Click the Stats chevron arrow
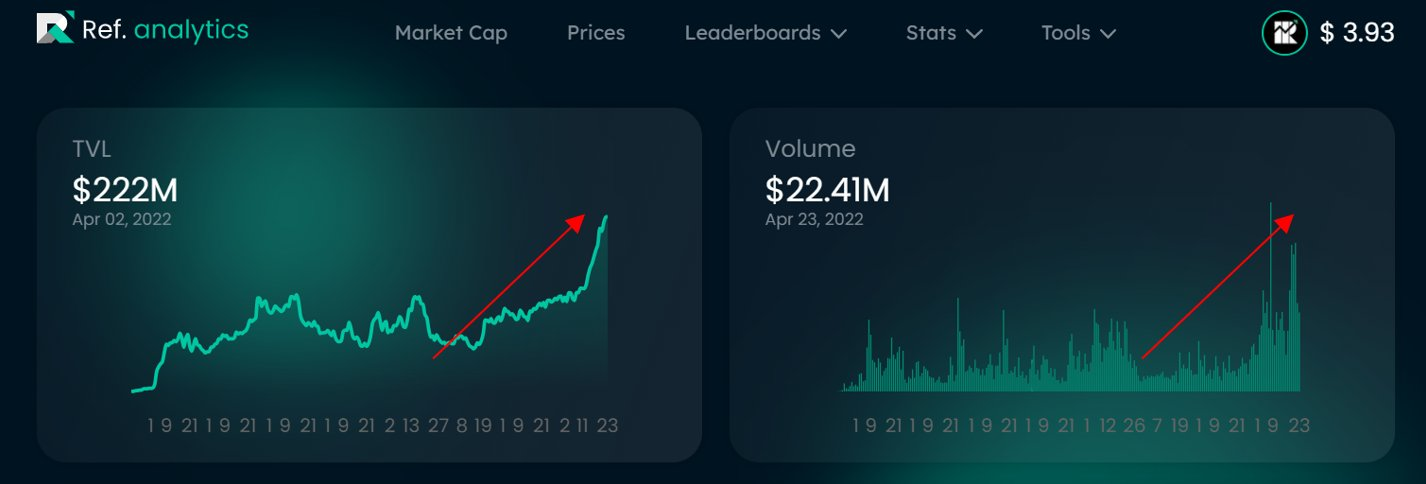The width and height of the screenshot is (1426, 484). [974, 34]
